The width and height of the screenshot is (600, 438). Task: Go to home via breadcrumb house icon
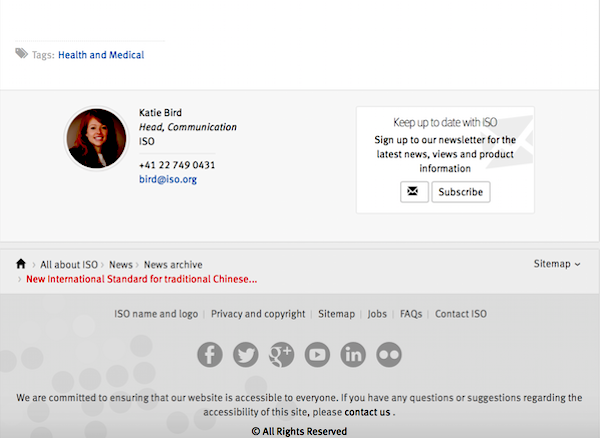click(21, 264)
